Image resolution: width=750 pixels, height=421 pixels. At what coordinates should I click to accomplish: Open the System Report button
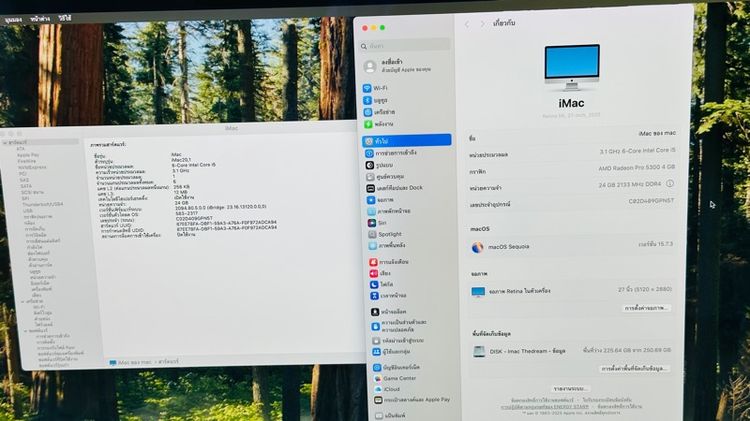571,388
